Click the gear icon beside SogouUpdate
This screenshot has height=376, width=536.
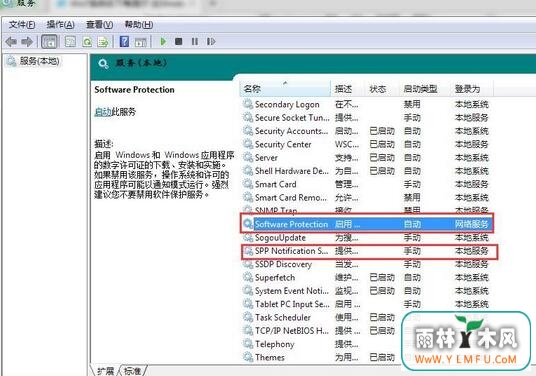248,237
